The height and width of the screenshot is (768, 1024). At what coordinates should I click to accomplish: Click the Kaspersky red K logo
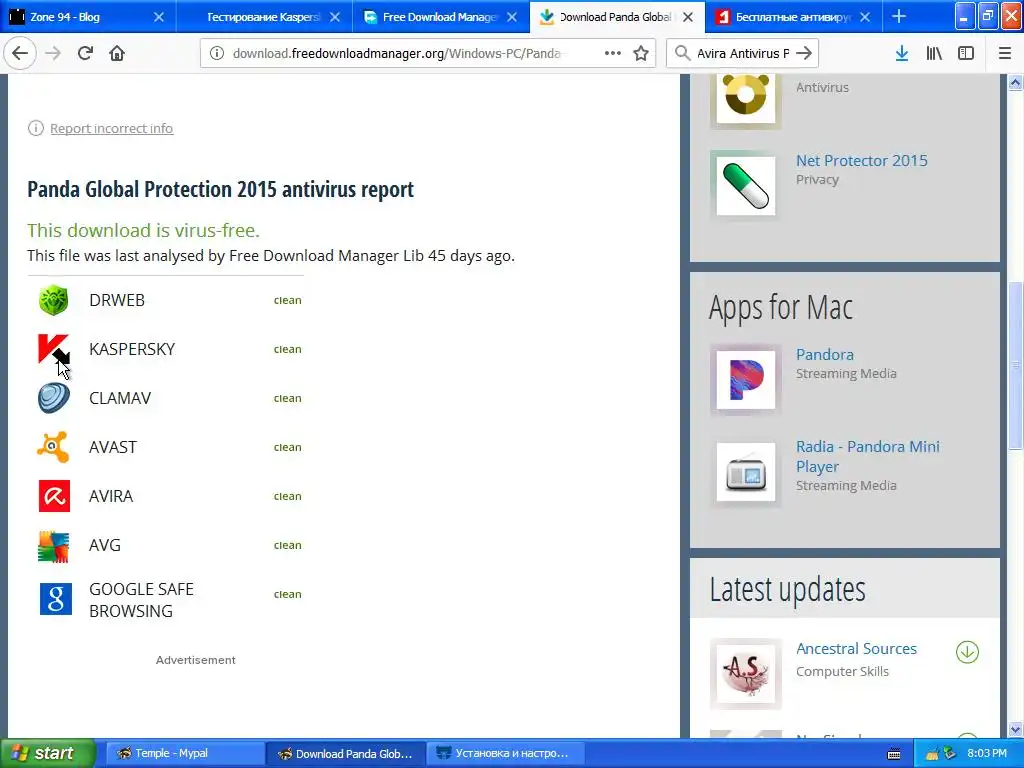point(54,349)
